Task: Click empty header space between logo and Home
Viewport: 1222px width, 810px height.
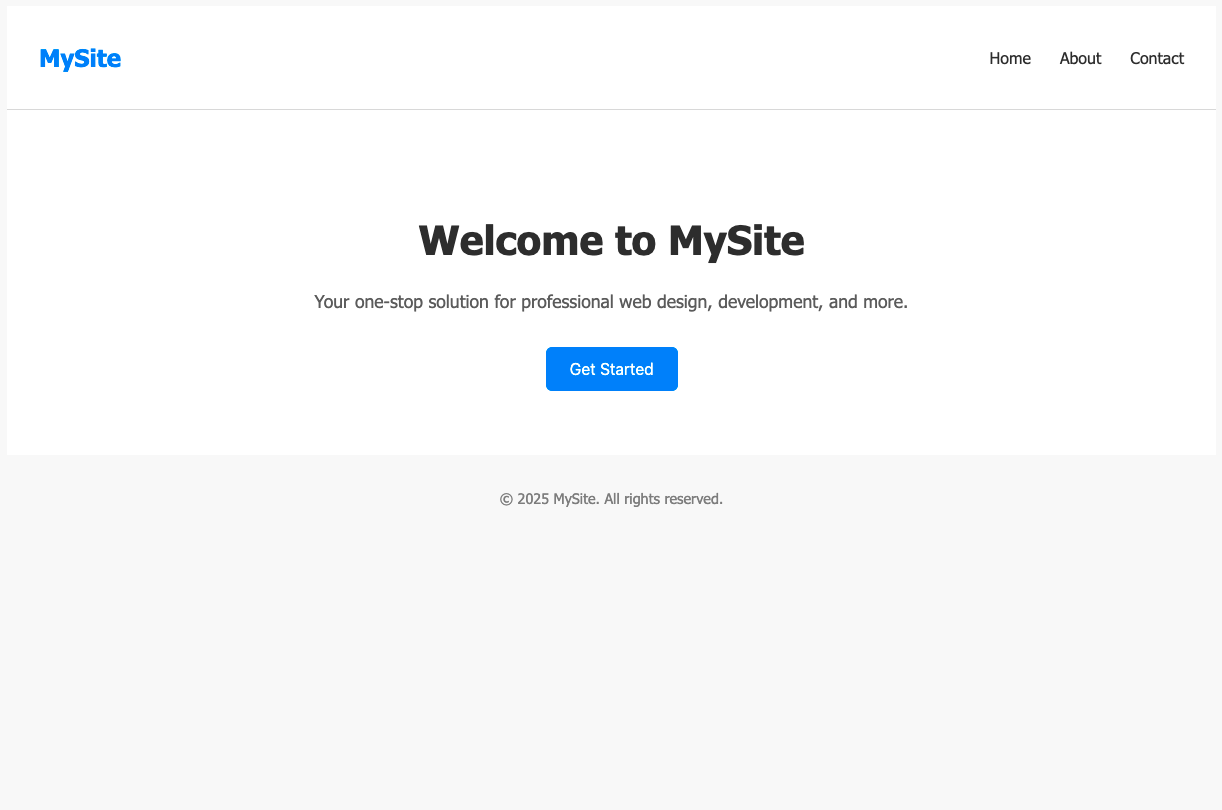Action: [x=550, y=59]
